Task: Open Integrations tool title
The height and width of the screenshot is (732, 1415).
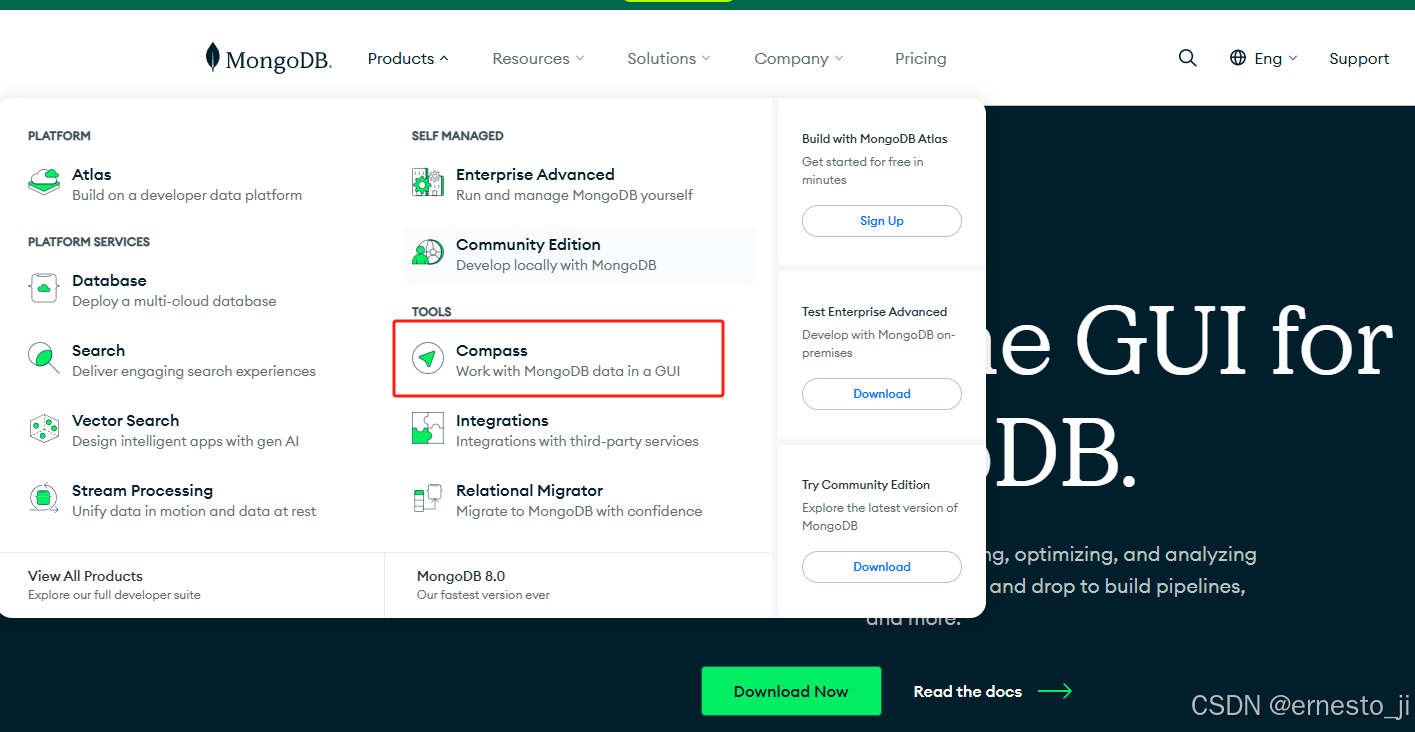Action: pos(502,420)
